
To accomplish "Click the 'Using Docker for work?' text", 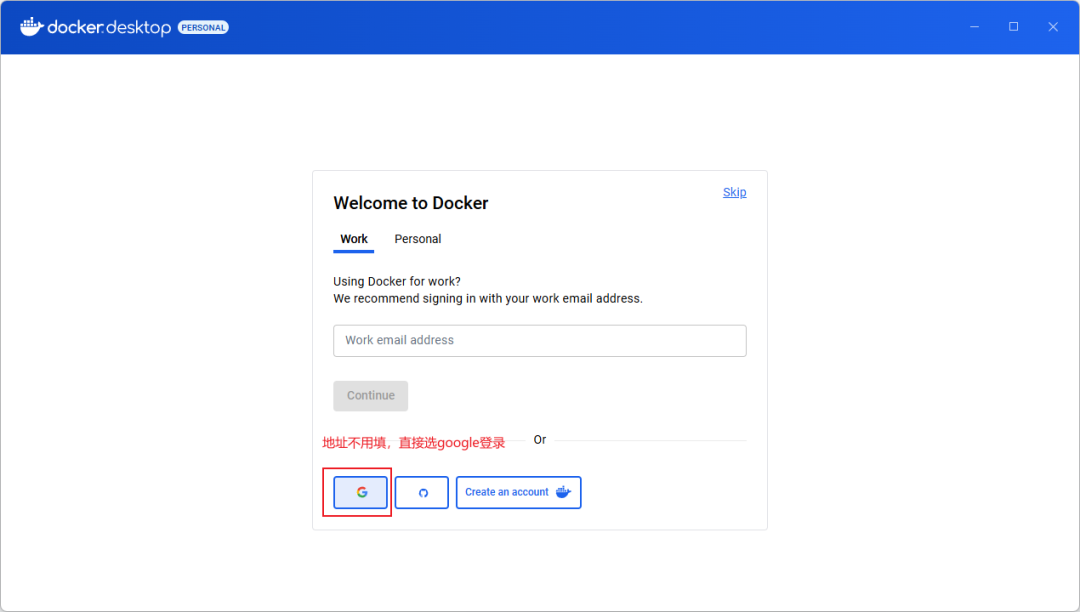I will click(397, 282).
